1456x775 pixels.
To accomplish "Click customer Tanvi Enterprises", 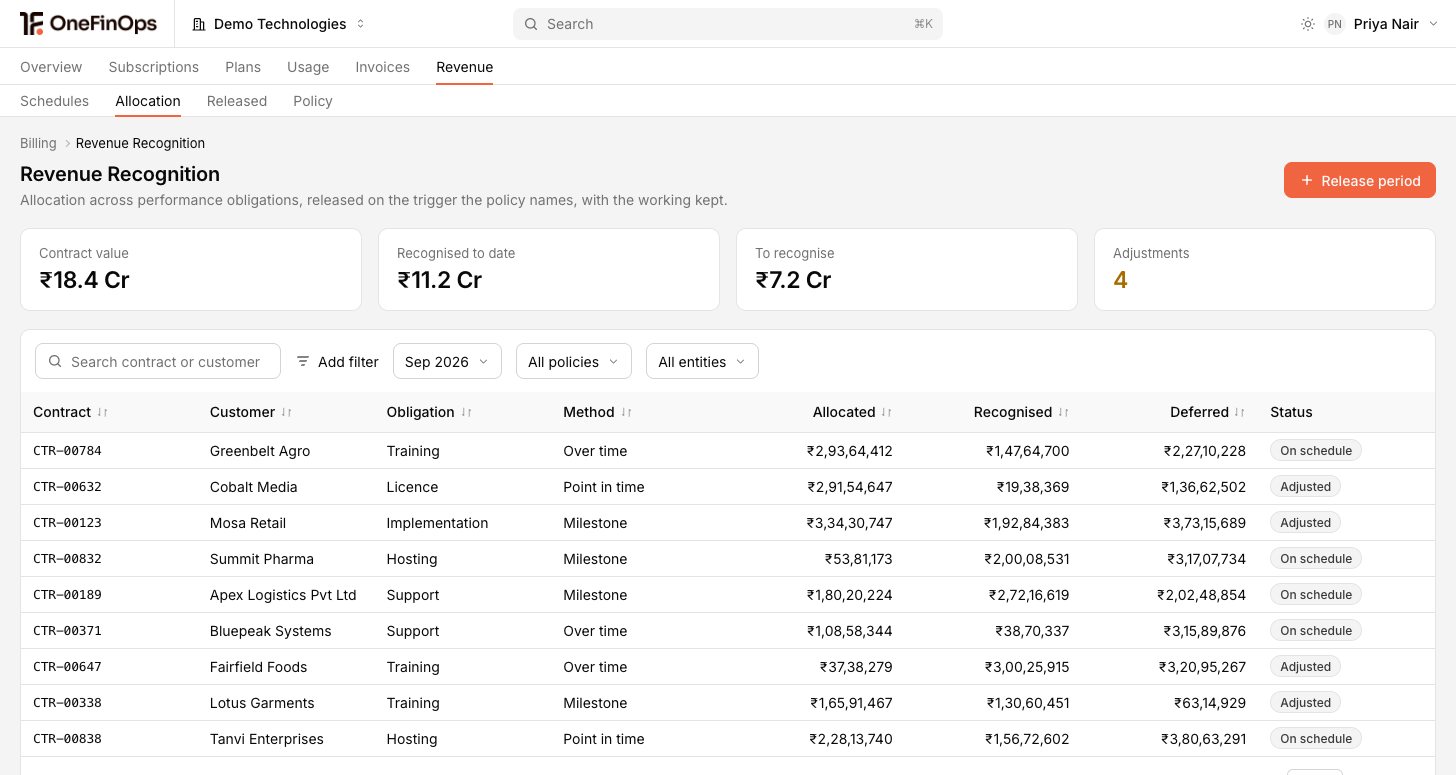I will coord(267,739).
